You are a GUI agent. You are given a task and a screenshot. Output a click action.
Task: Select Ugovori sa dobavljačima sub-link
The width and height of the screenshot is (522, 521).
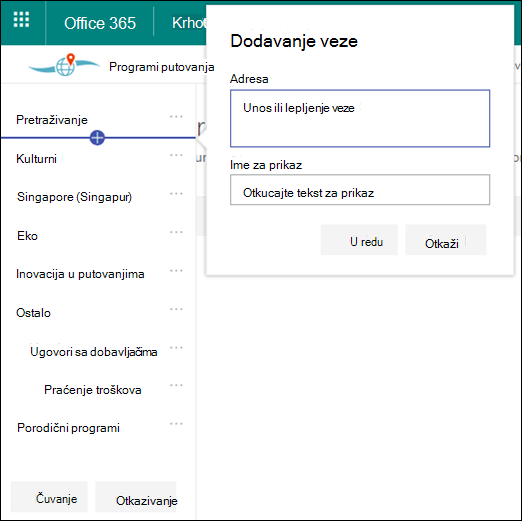[x=94, y=352]
